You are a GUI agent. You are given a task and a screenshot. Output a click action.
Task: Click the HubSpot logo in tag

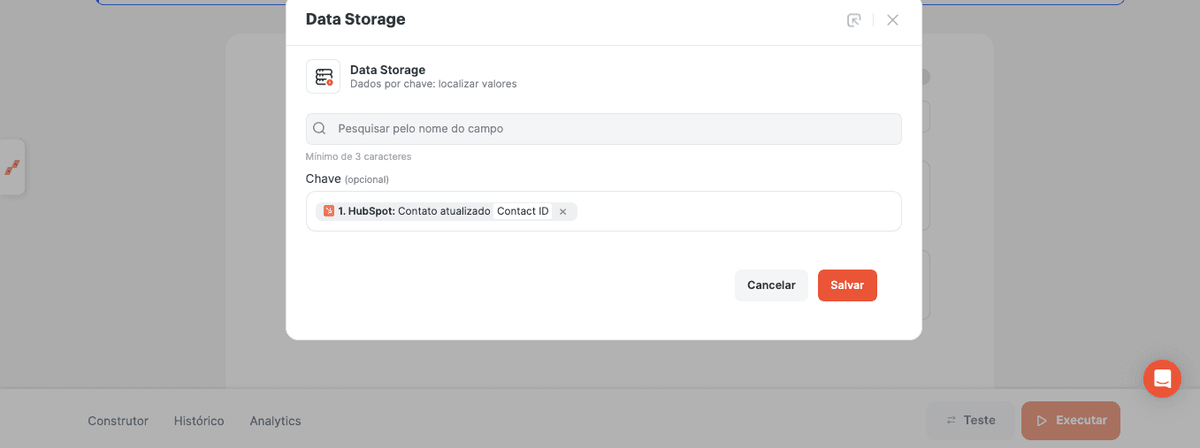coord(329,212)
